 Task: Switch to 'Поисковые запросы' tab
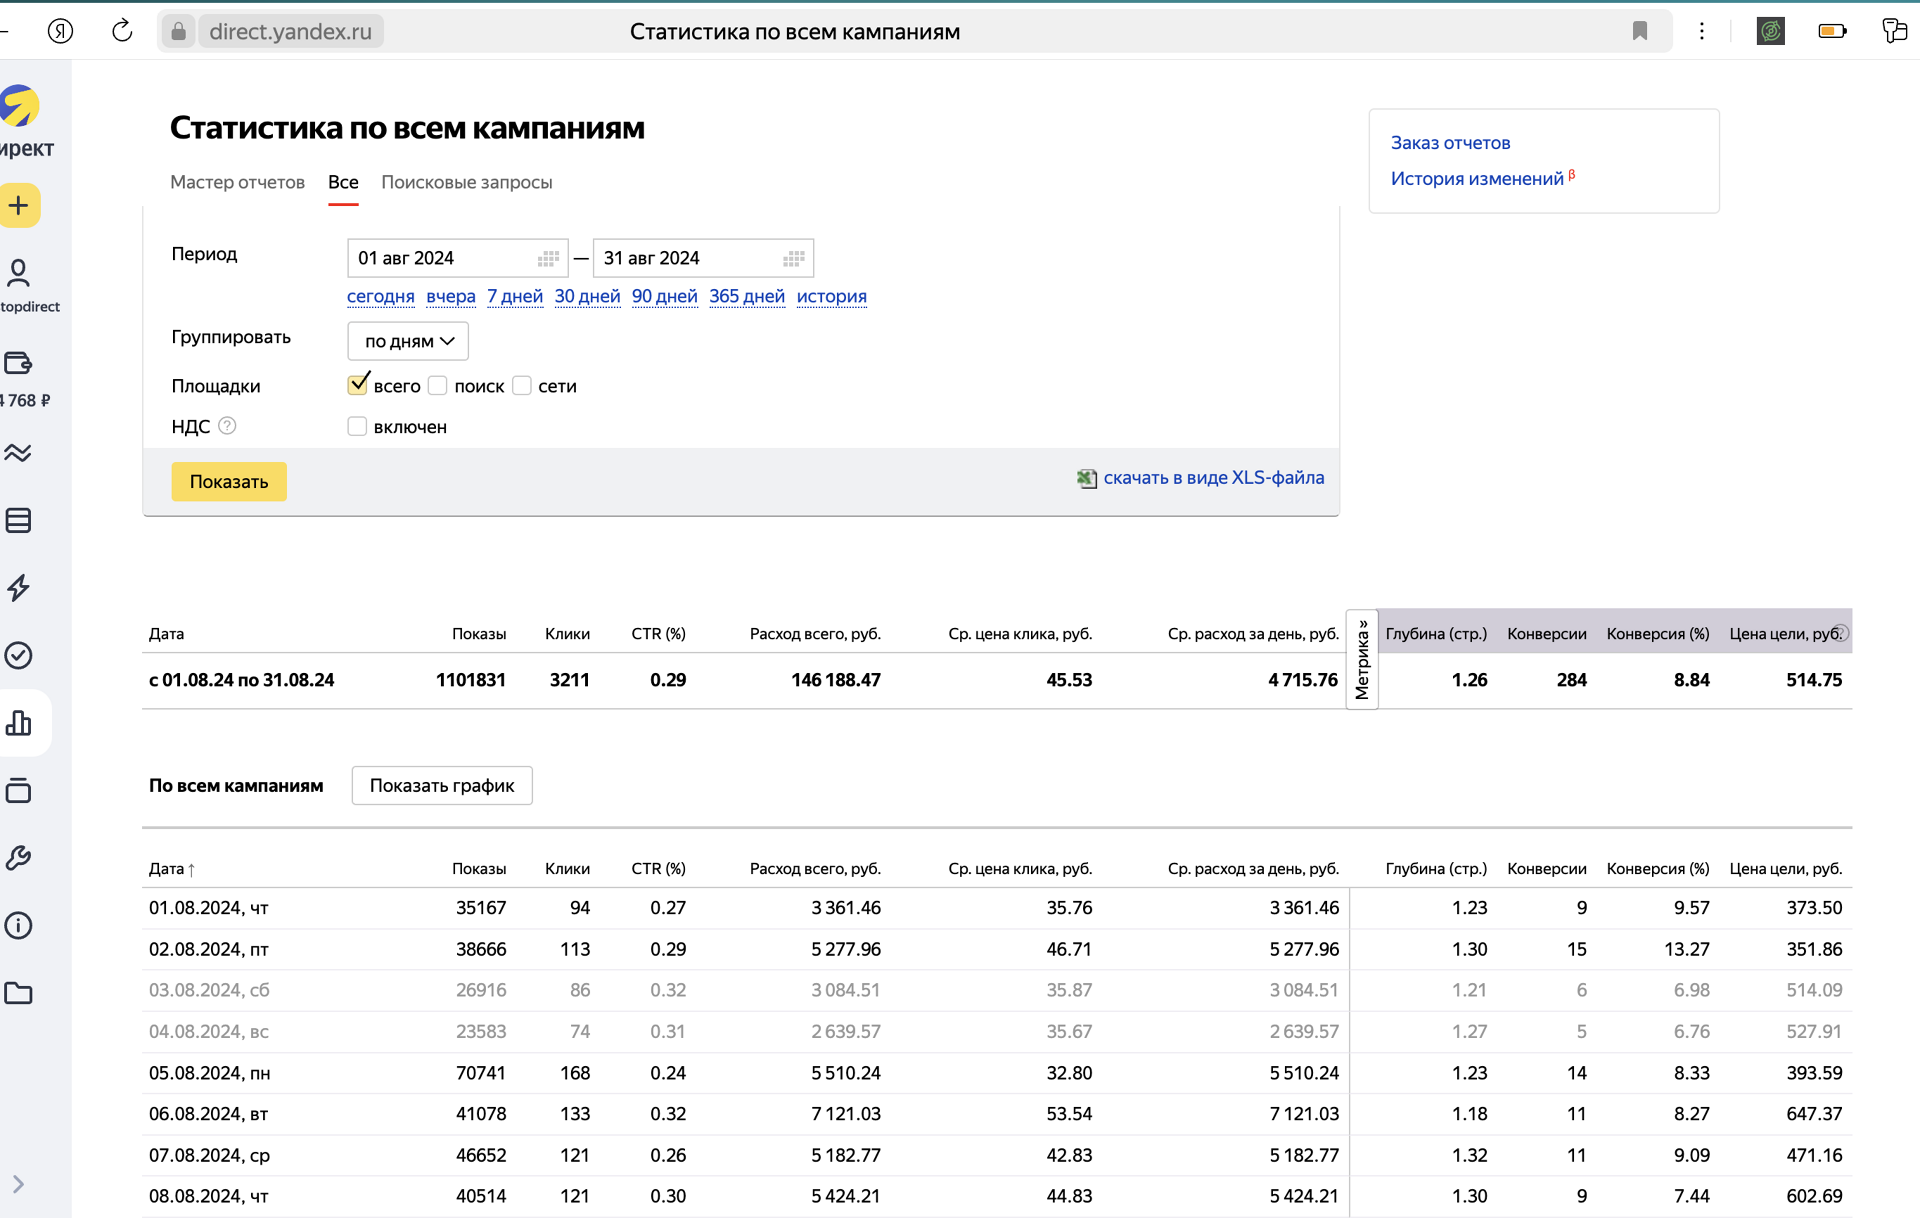tap(466, 182)
